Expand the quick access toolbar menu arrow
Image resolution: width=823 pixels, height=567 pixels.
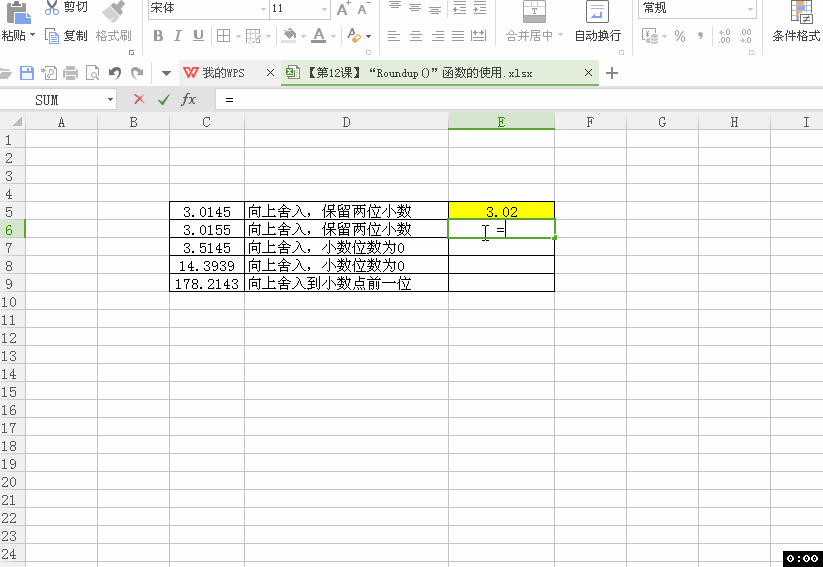pyautogui.click(x=166, y=73)
